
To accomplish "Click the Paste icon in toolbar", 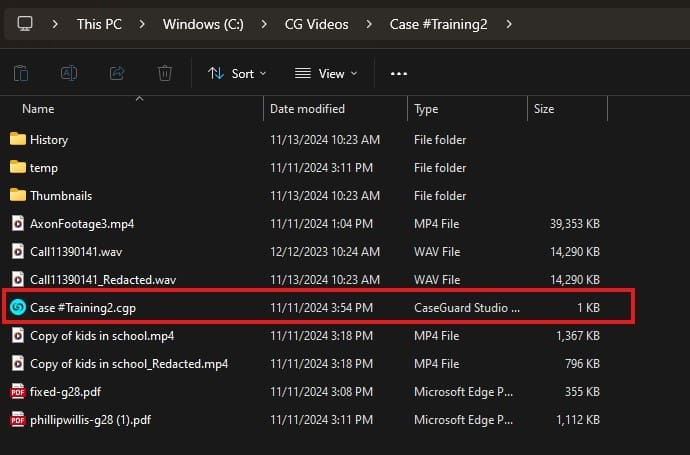I will 21,73.
